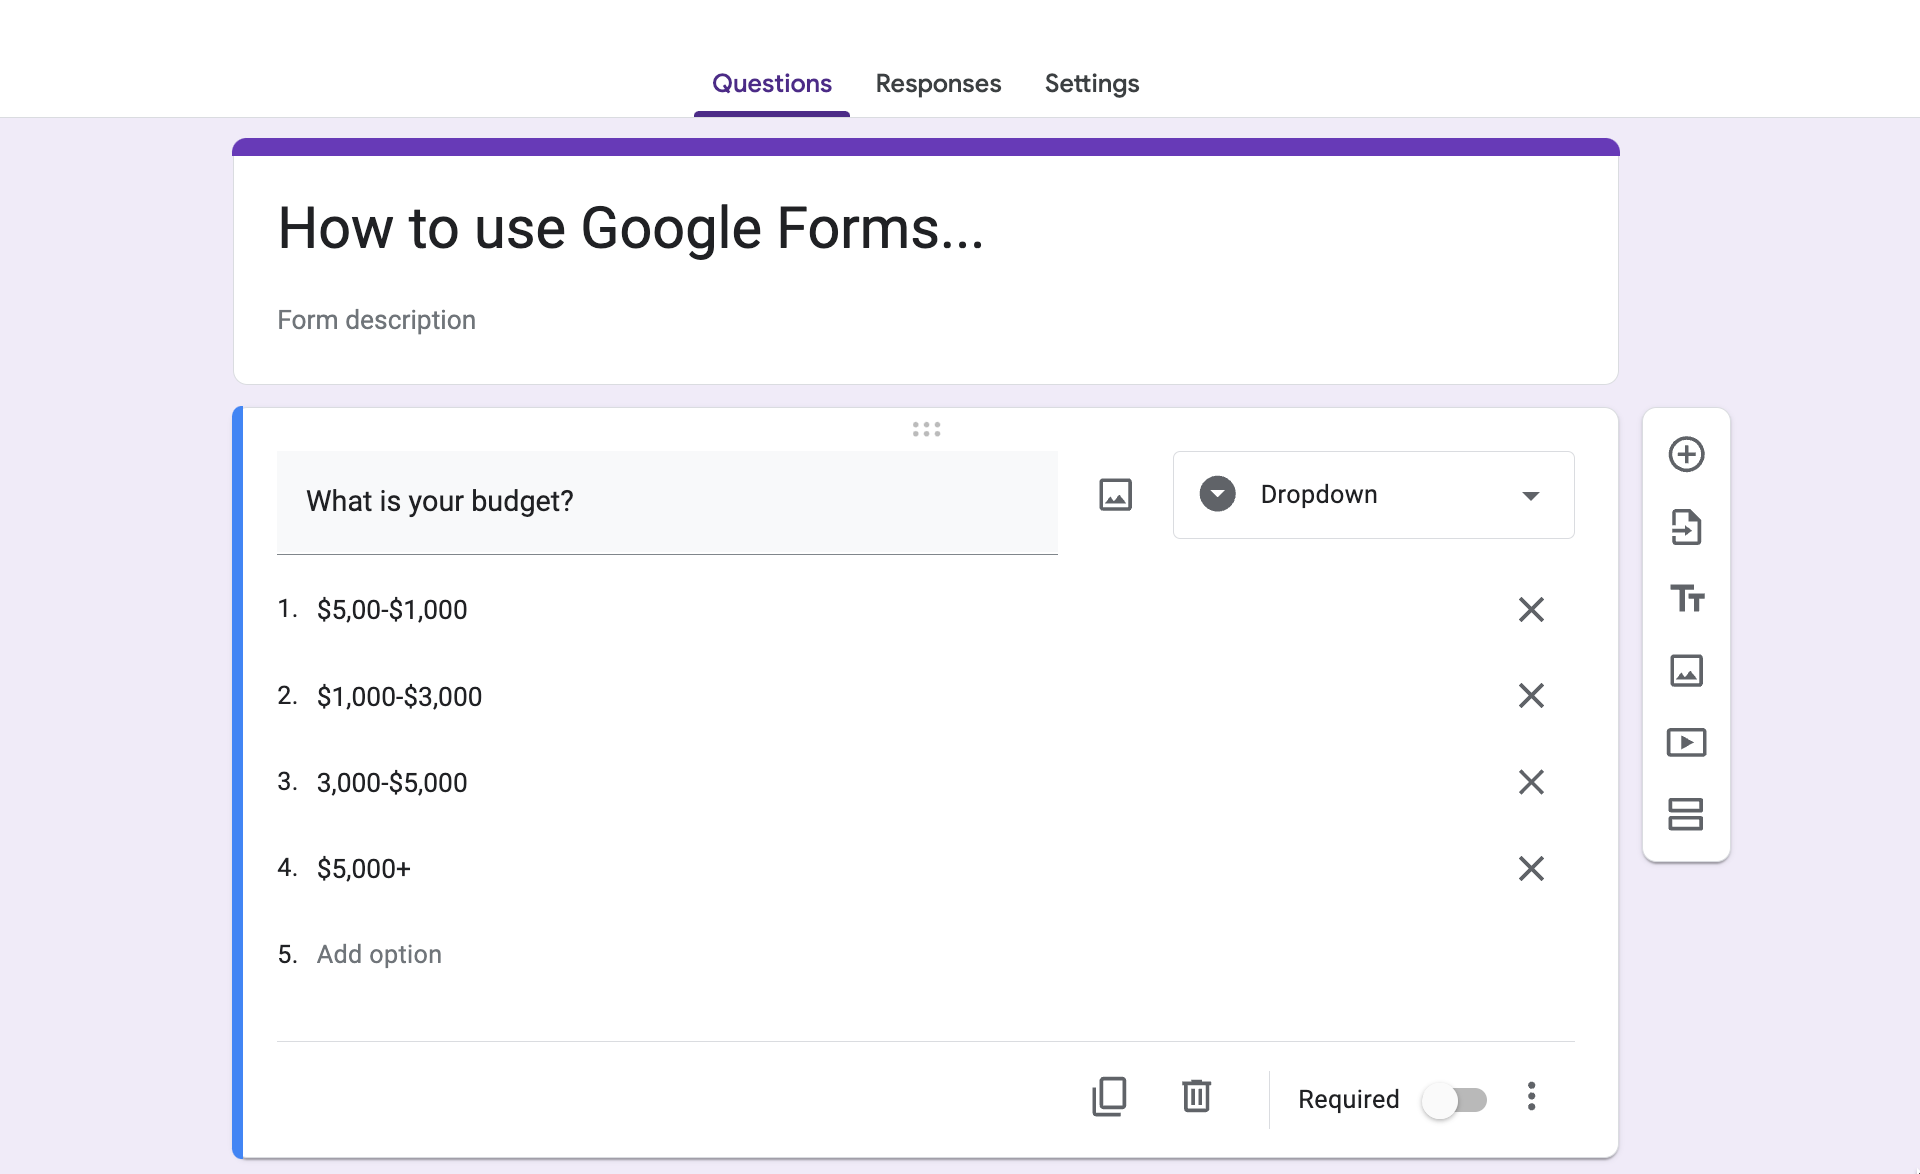Viewport: 1920px width, 1174px height.
Task: Delete the question with trash icon
Action: tap(1196, 1097)
